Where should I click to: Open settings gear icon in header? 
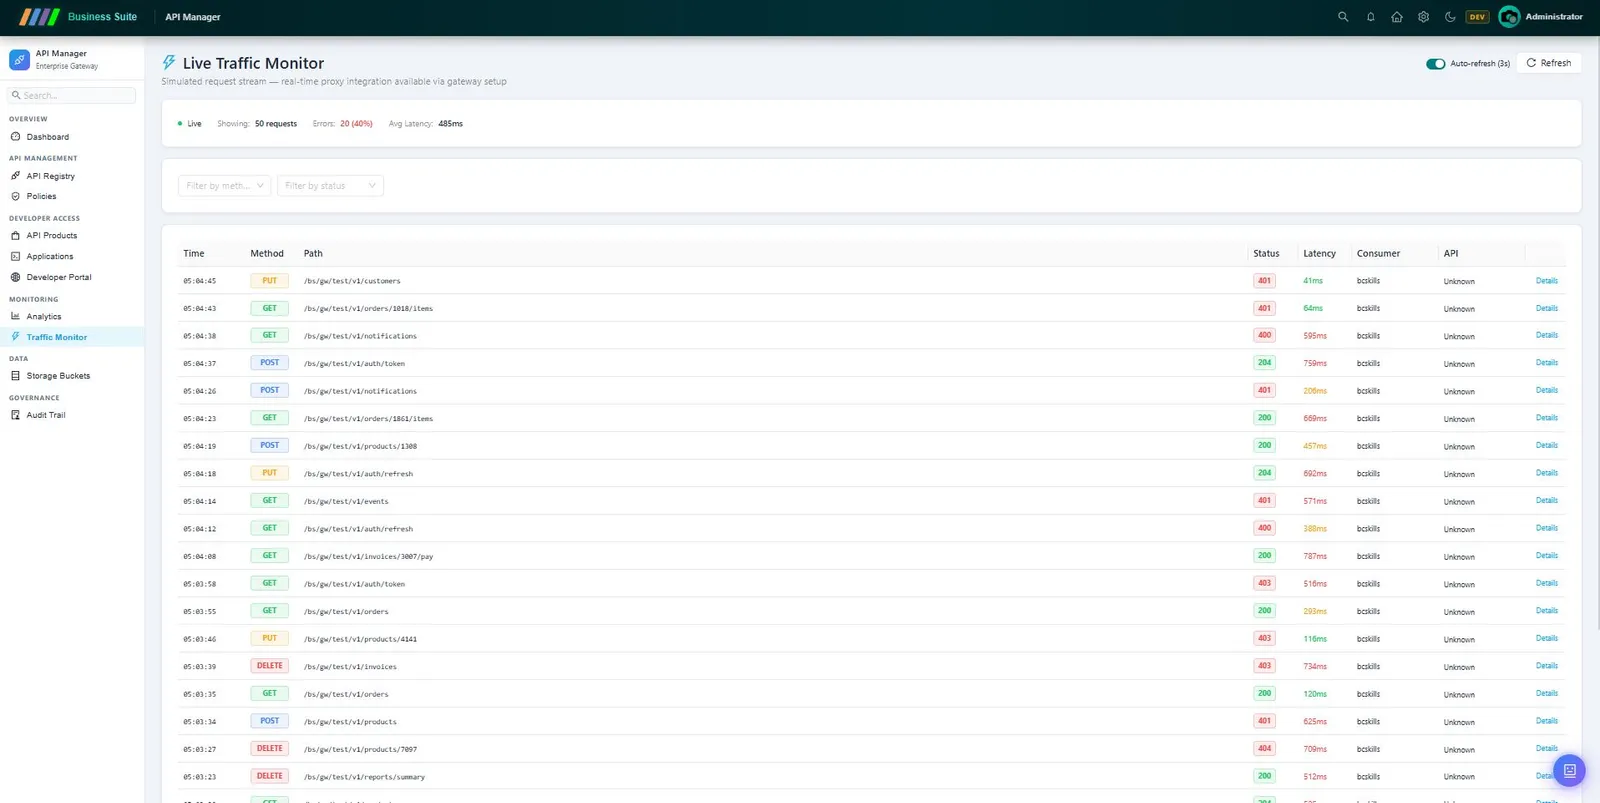coord(1423,17)
